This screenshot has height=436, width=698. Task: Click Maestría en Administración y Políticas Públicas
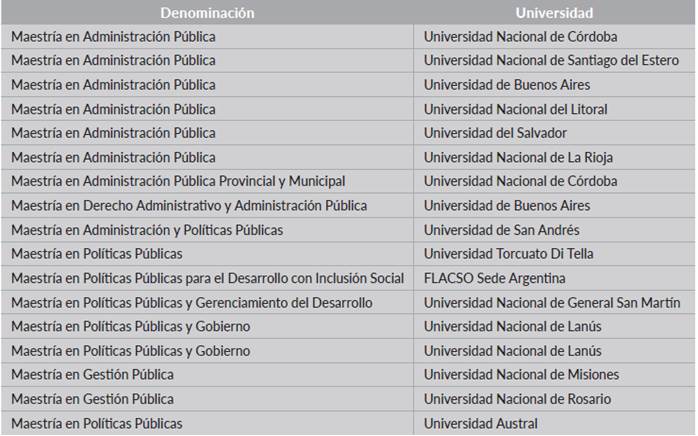coord(147,230)
